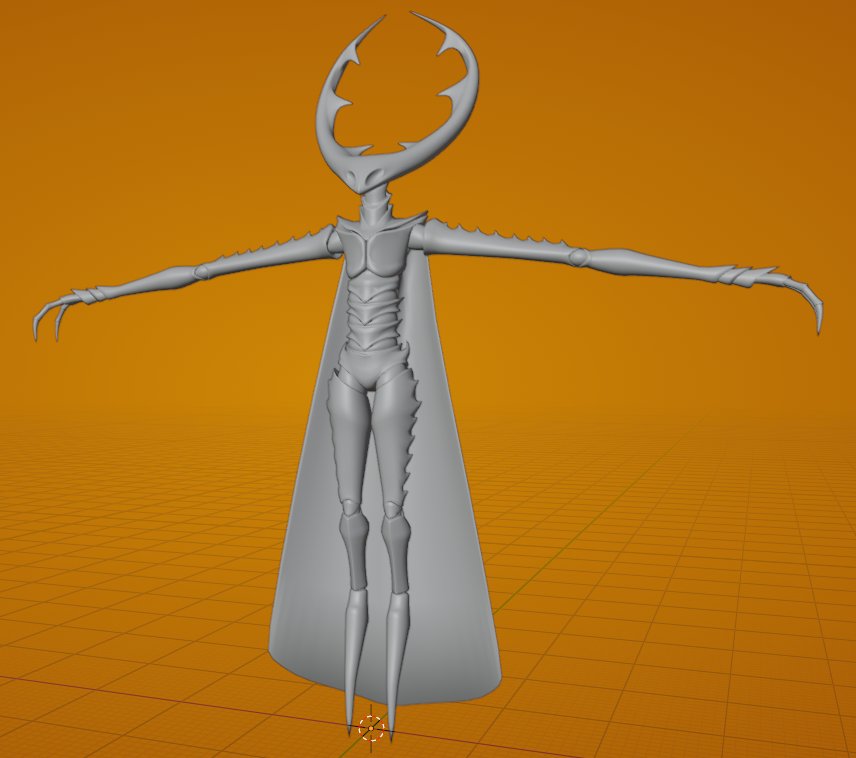Select the character's horned head
Screen dimensions: 856x758
(x=397, y=104)
